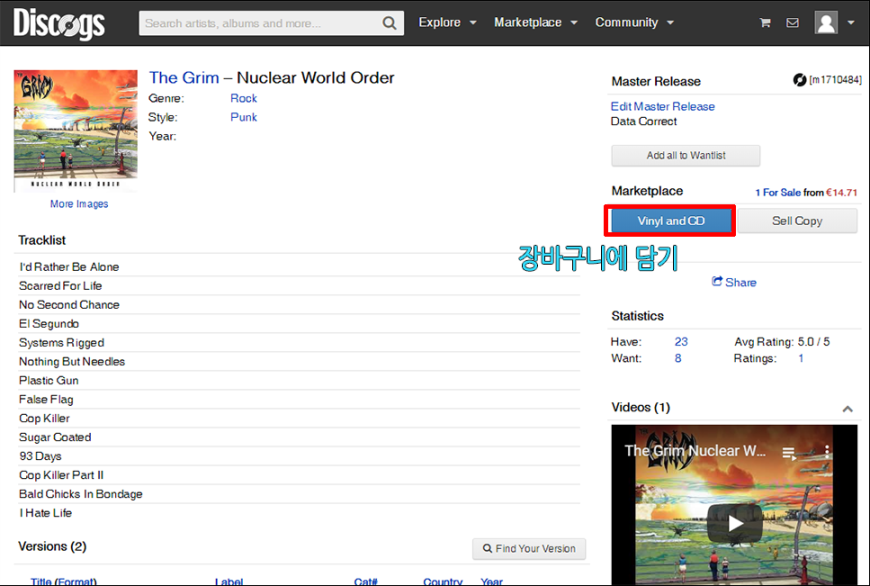
Task: Select track Sugar Coated
Action: pos(55,437)
